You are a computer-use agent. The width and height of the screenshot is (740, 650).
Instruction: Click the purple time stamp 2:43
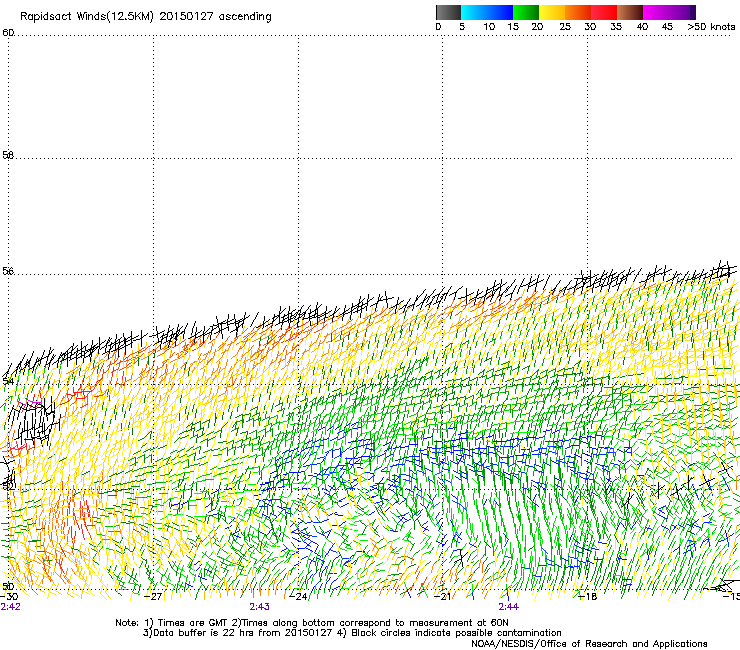[260, 607]
